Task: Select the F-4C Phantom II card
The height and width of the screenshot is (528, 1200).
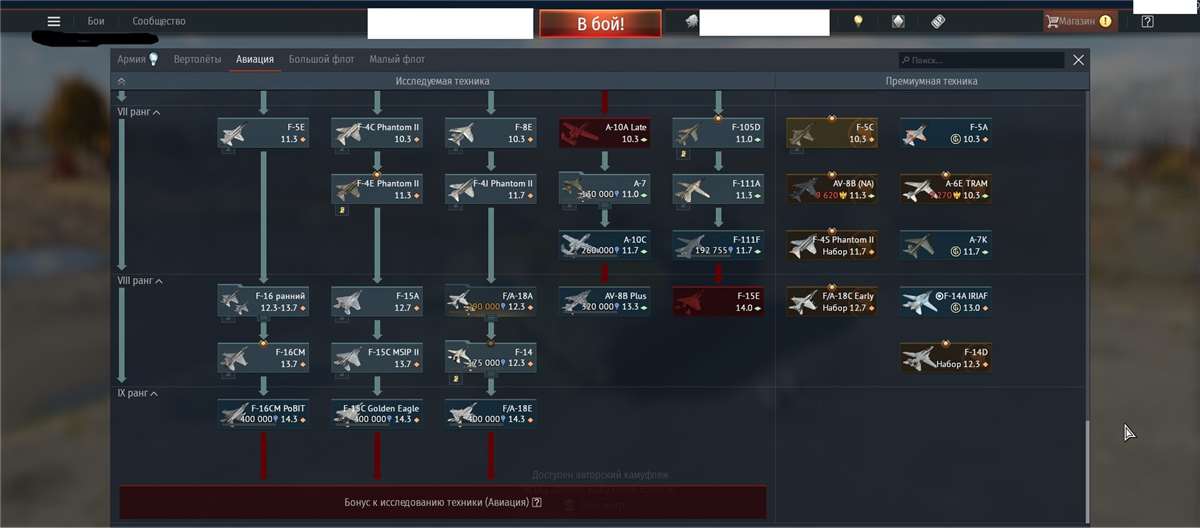Action: point(376,133)
